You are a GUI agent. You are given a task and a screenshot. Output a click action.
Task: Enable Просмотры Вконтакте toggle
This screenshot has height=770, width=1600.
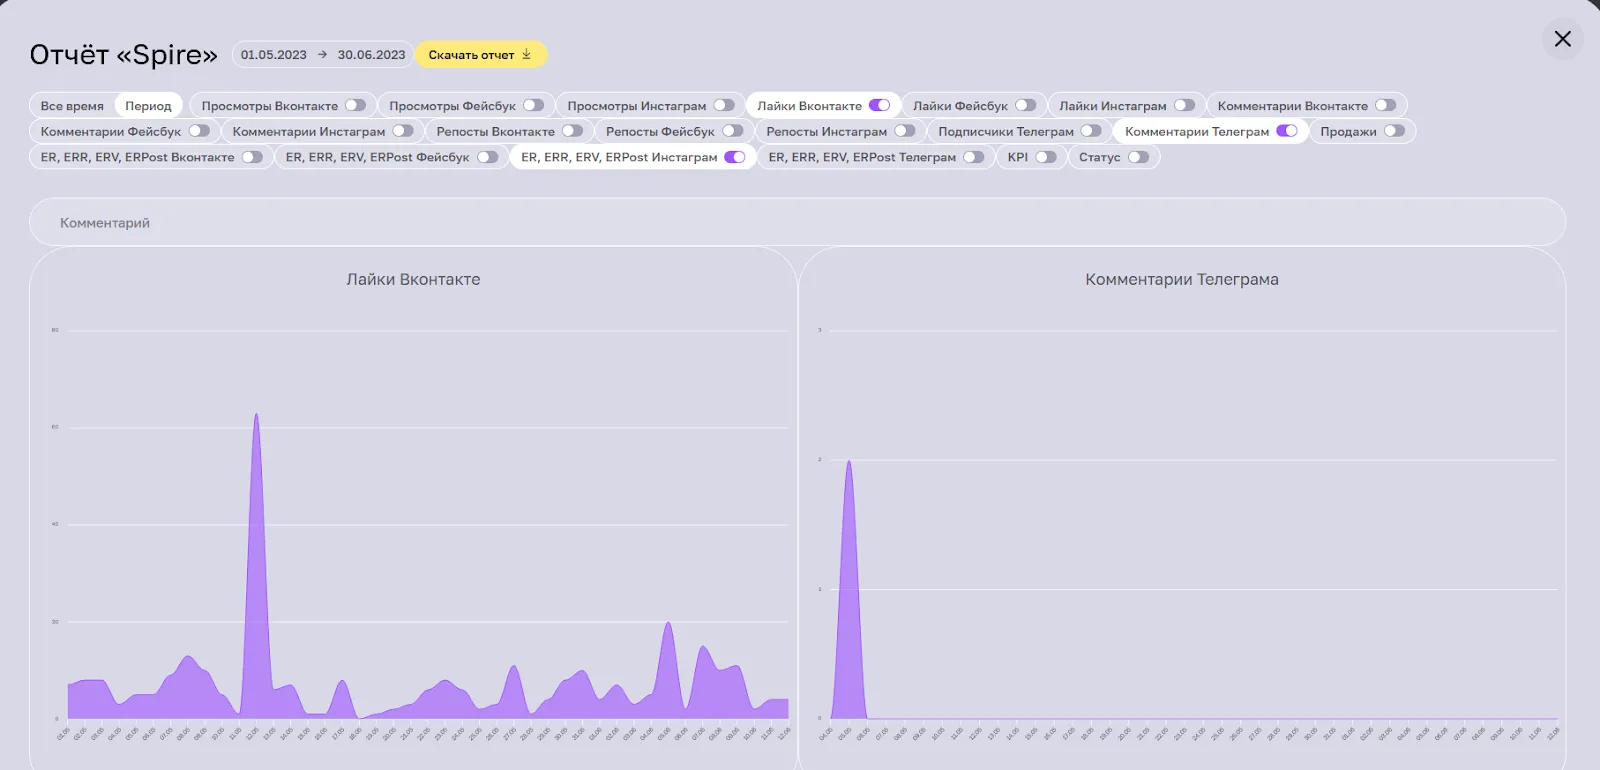(355, 105)
